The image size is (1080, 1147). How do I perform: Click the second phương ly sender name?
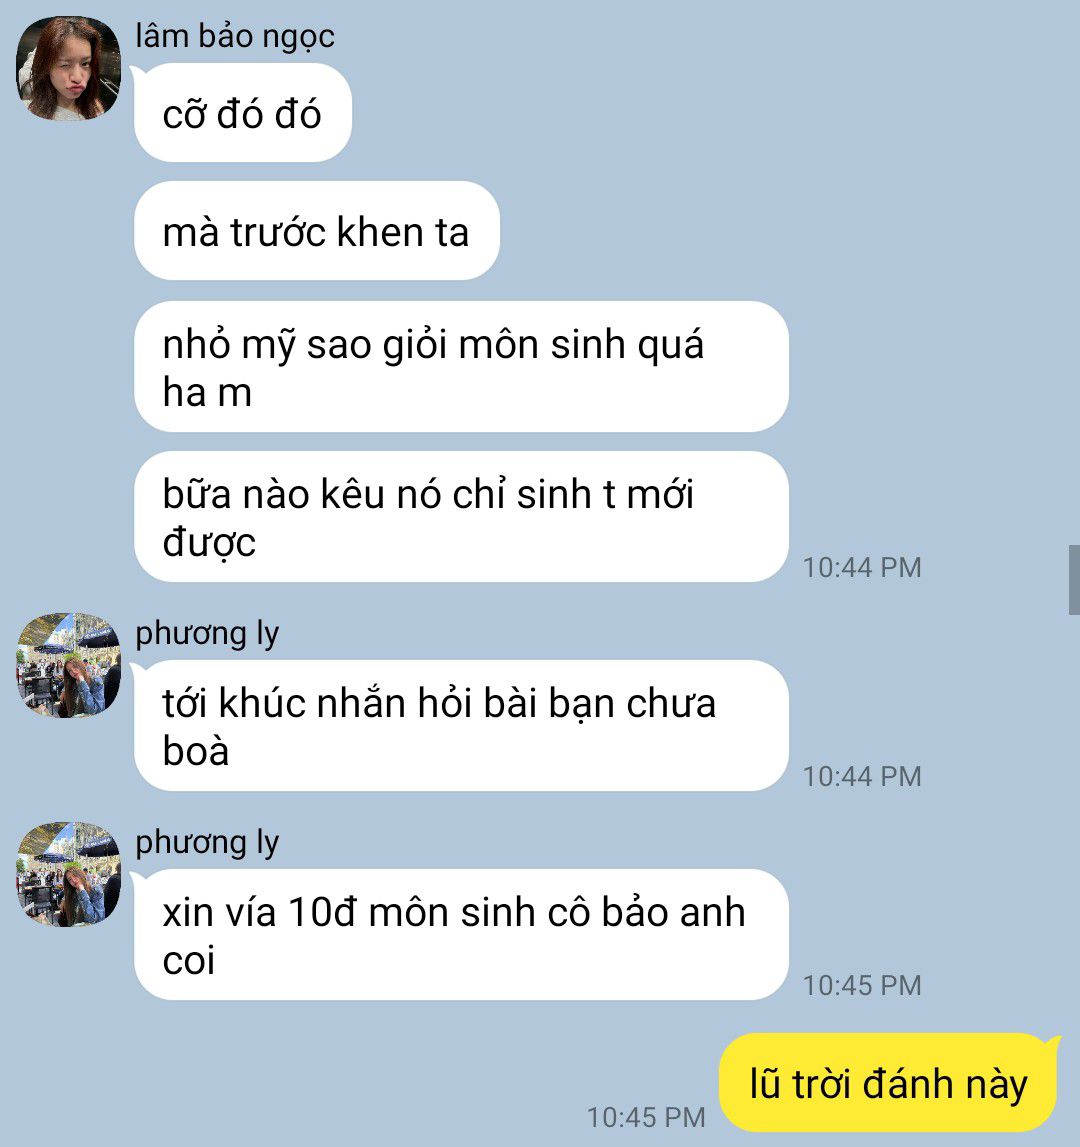tap(207, 843)
